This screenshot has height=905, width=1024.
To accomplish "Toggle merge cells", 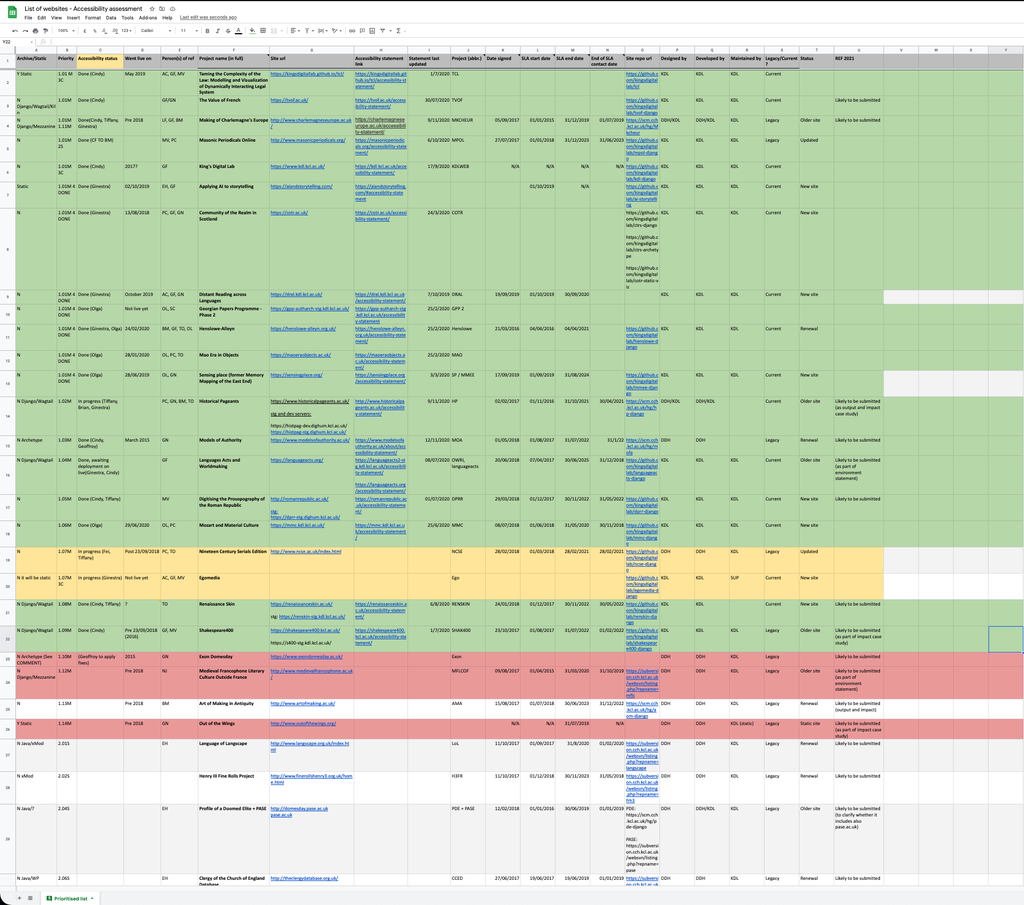I will (x=274, y=31).
